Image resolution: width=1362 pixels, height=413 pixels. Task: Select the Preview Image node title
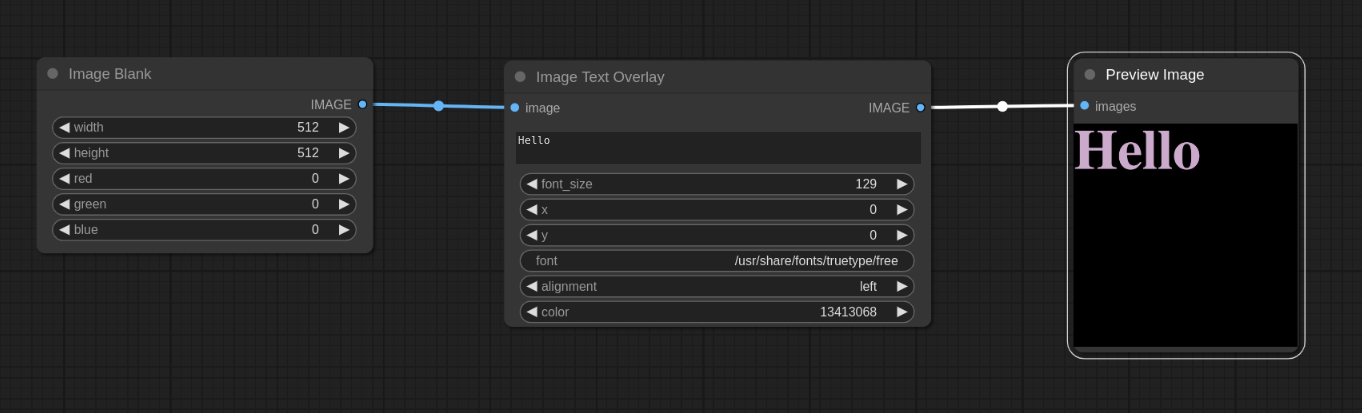tap(1155, 75)
